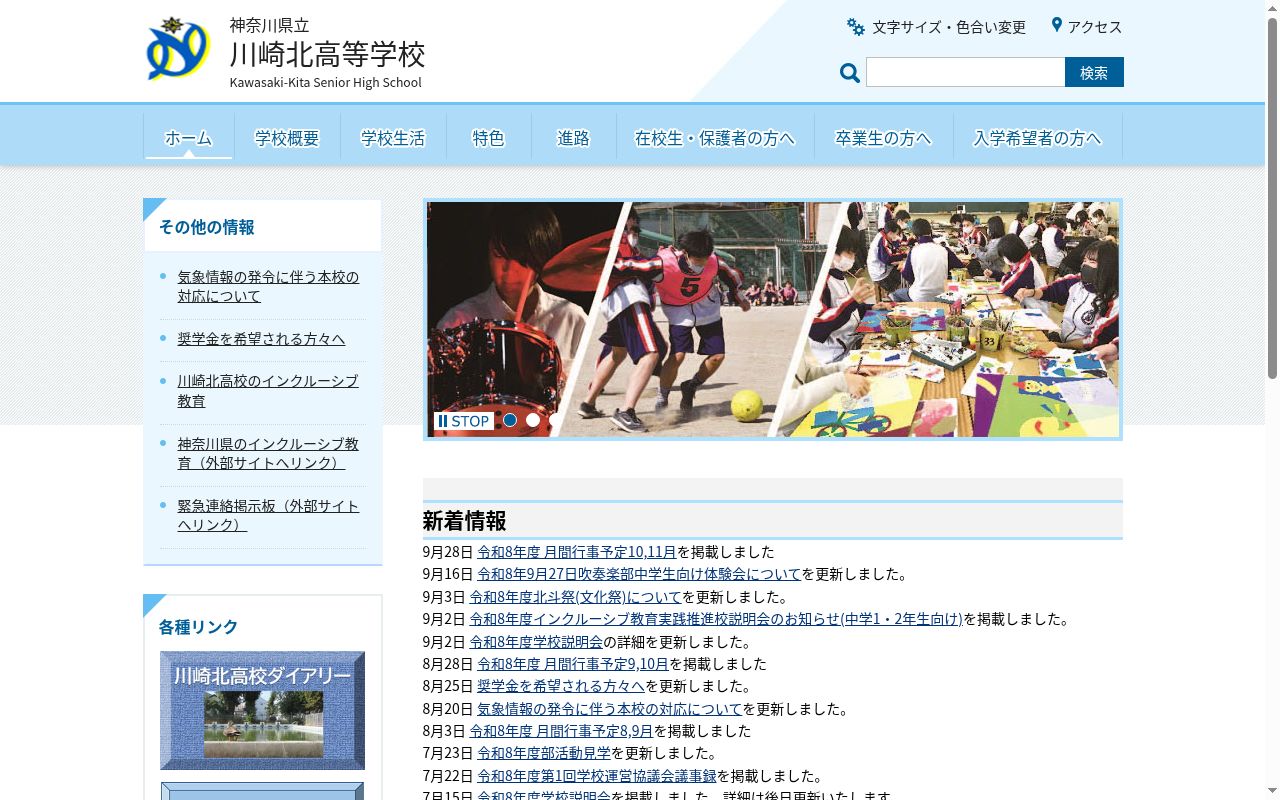1280x800 pixels.
Task: Click the gear icon for 文字サイズ・色合い変更
Action: [x=856, y=27]
